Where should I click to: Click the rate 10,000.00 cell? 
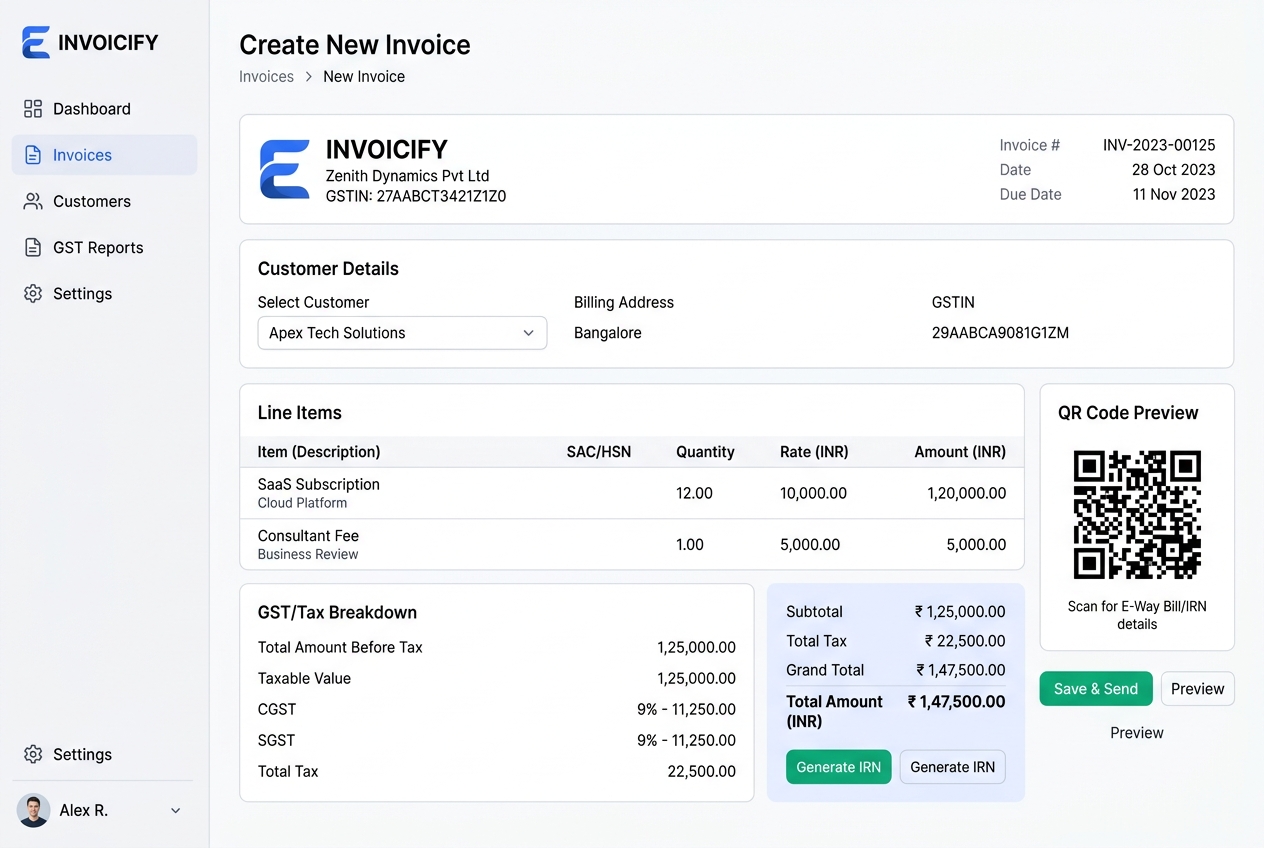pyautogui.click(x=813, y=493)
